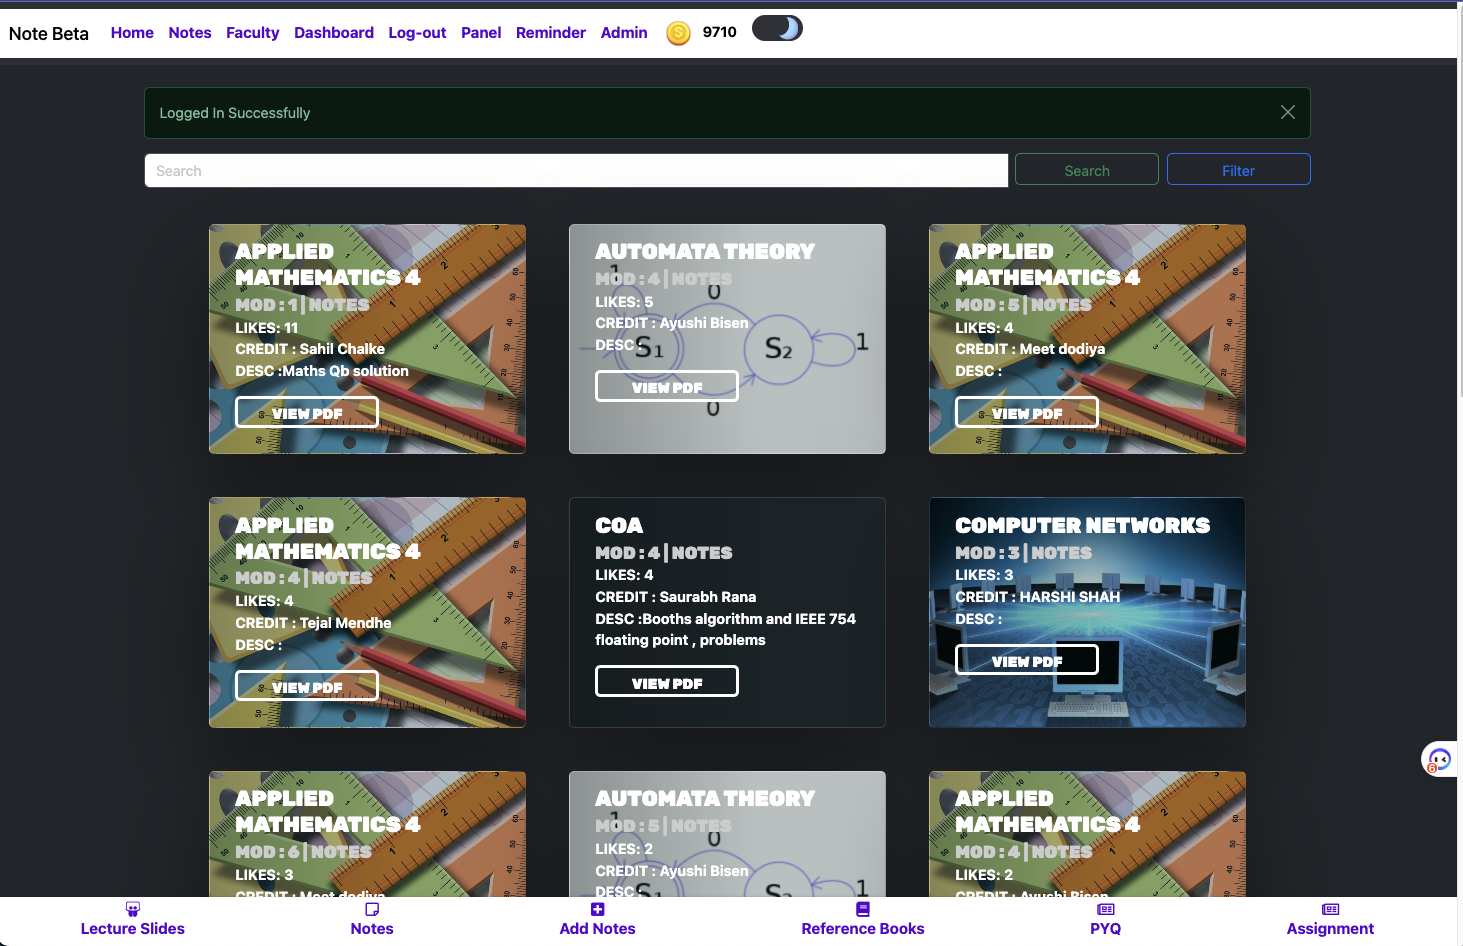The width and height of the screenshot is (1463, 946).
Task: Click the Assignment icon in bottom bar
Action: coord(1331,909)
